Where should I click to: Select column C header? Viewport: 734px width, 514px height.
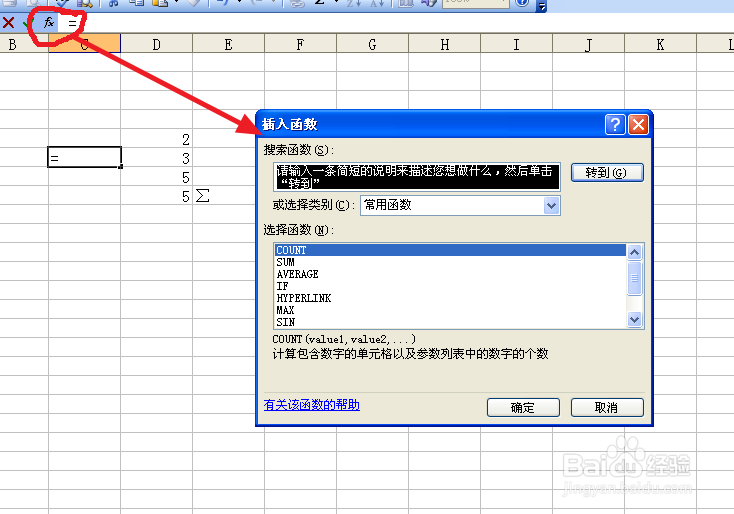(x=84, y=44)
